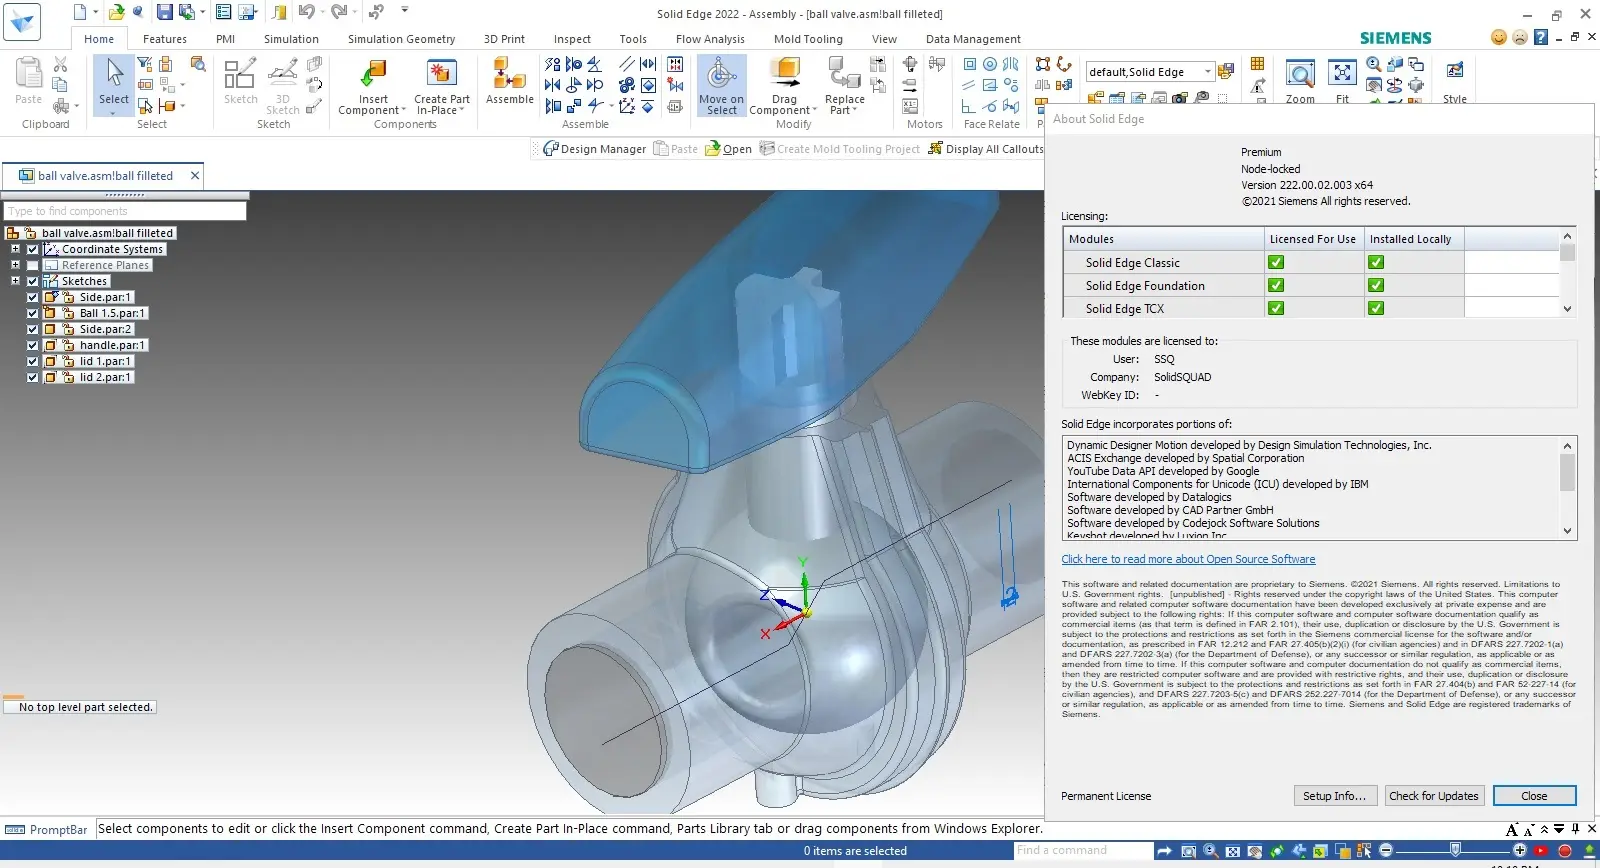Image resolution: width=1600 pixels, height=868 pixels.
Task: Click the Drag Component icon
Action: pos(785,74)
